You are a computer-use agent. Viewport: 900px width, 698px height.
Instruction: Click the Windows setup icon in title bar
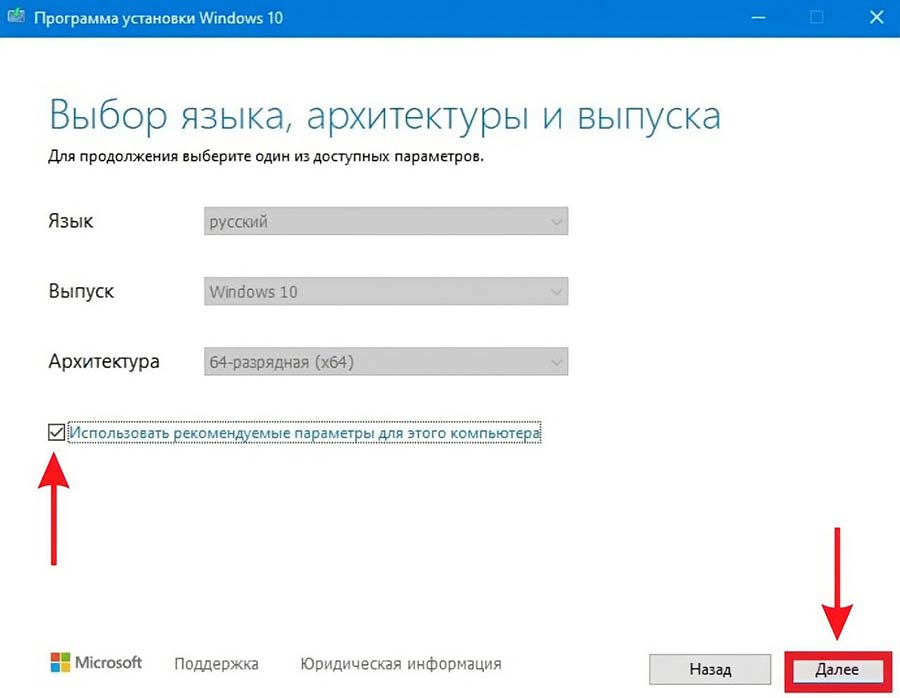(x=17, y=18)
